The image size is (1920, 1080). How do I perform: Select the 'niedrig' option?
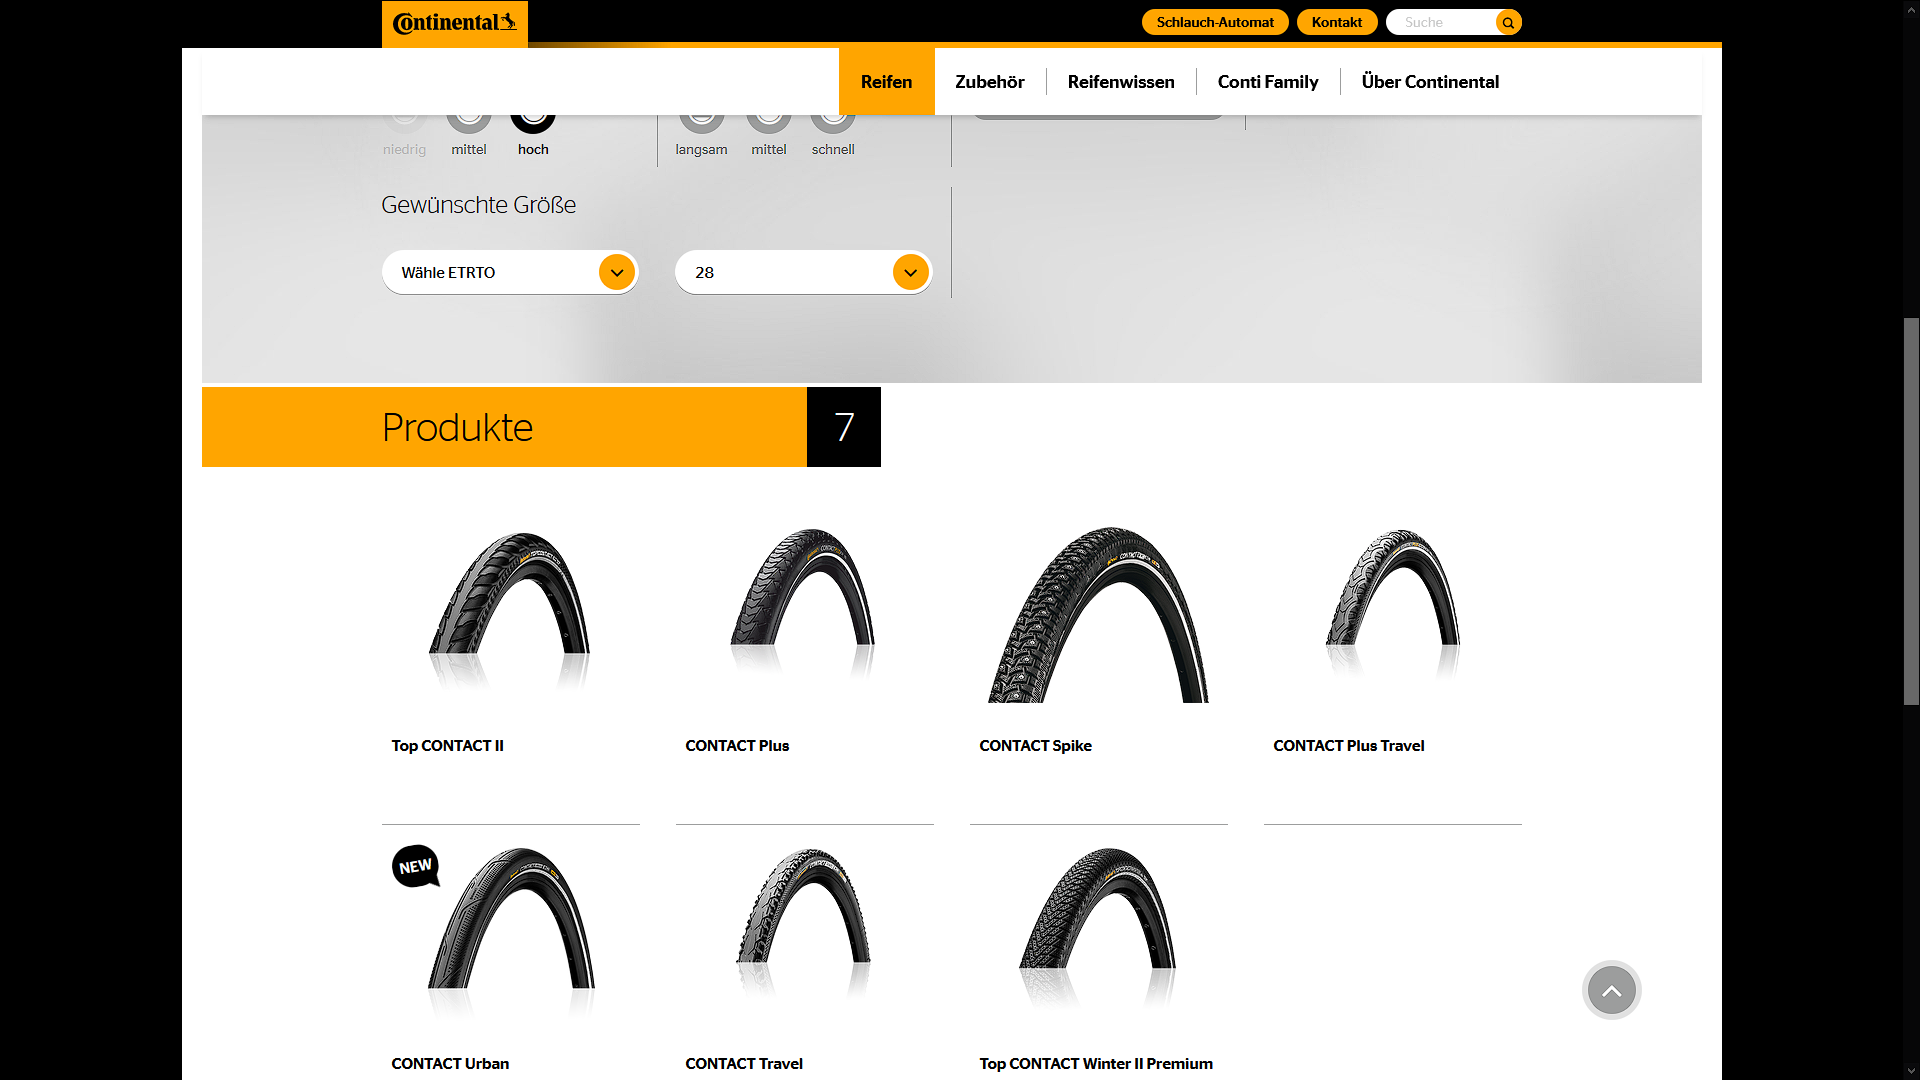(x=404, y=135)
